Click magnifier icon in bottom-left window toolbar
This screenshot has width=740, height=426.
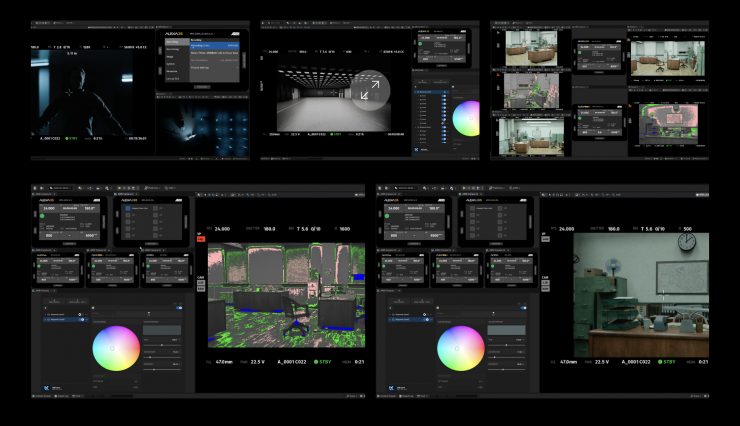tap(107, 188)
